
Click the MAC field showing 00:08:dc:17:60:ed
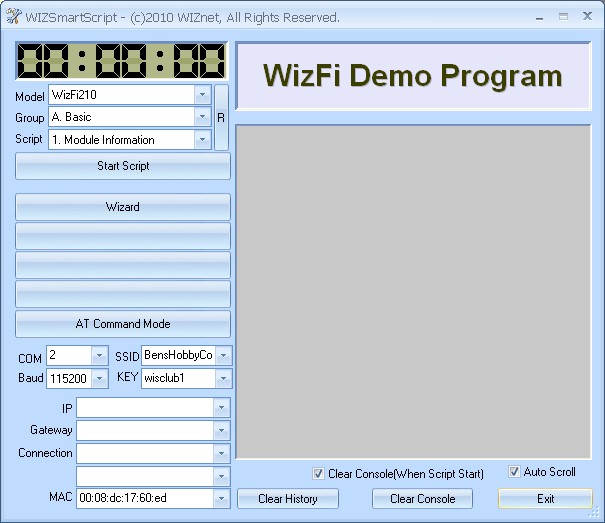(x=145, y=498)
